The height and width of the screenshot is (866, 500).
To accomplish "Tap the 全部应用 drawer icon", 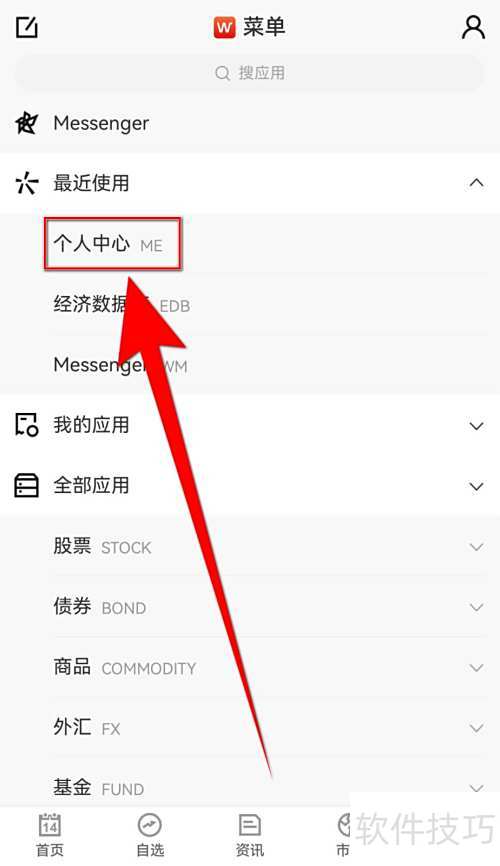I will pyautogui.click(x=27, y=485).
